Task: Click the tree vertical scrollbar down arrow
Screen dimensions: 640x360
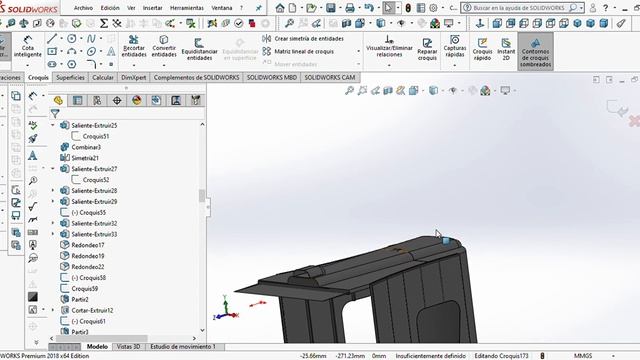Action: [x=202, y=330]
